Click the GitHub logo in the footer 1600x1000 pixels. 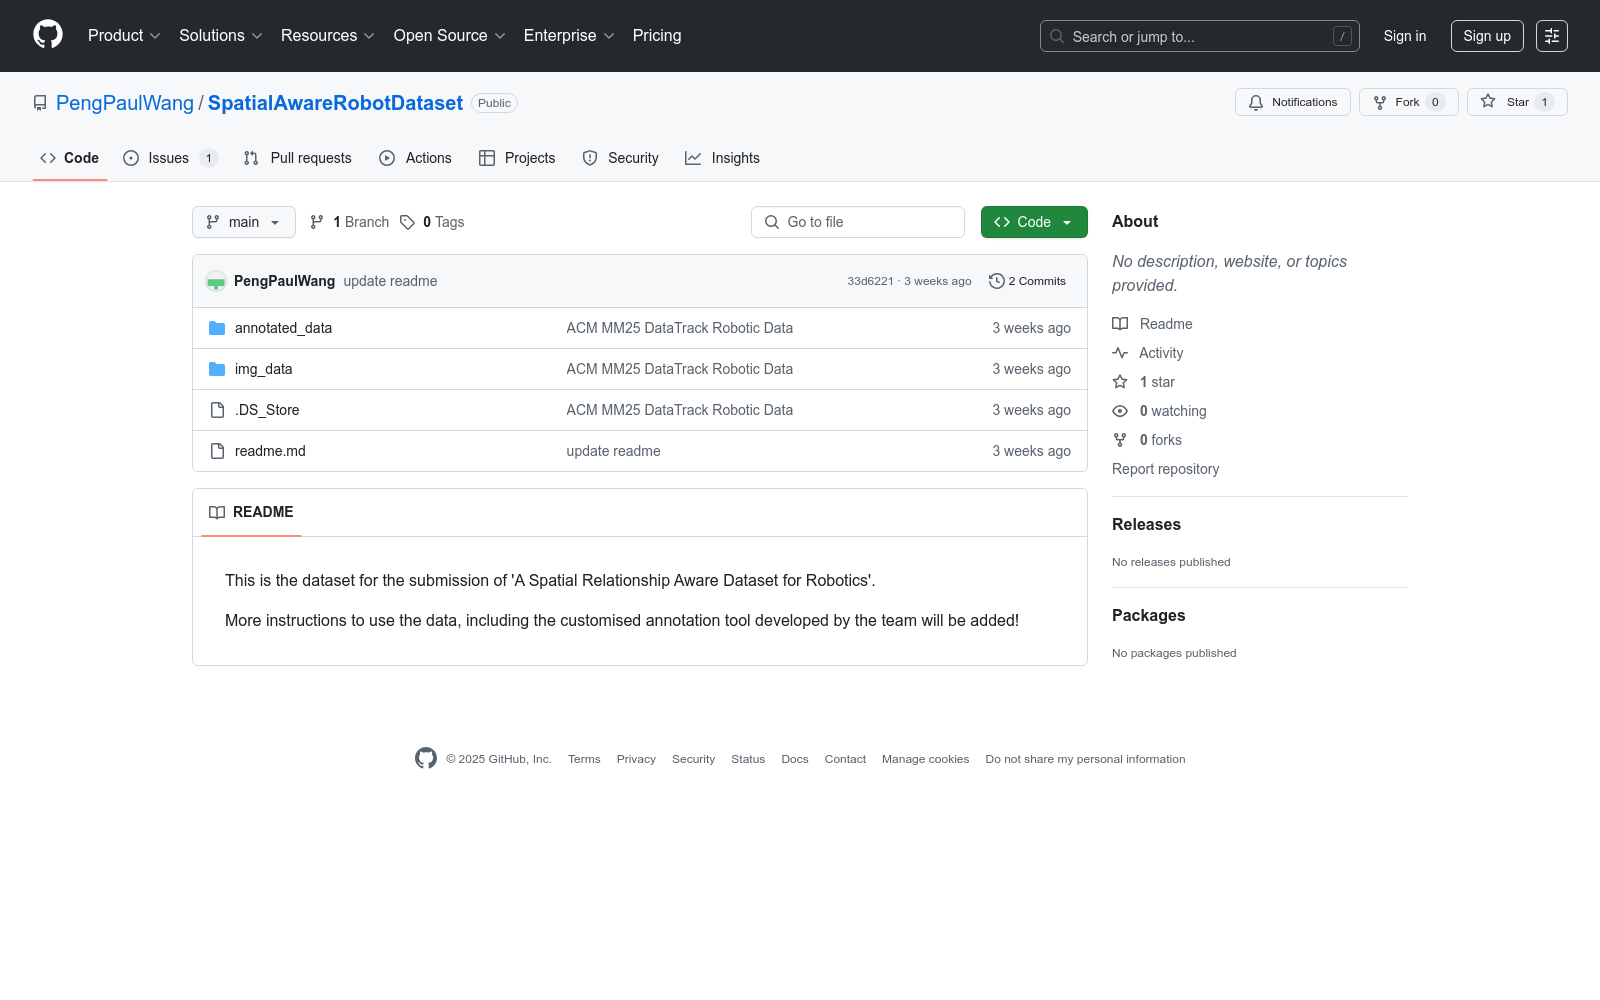426,759
